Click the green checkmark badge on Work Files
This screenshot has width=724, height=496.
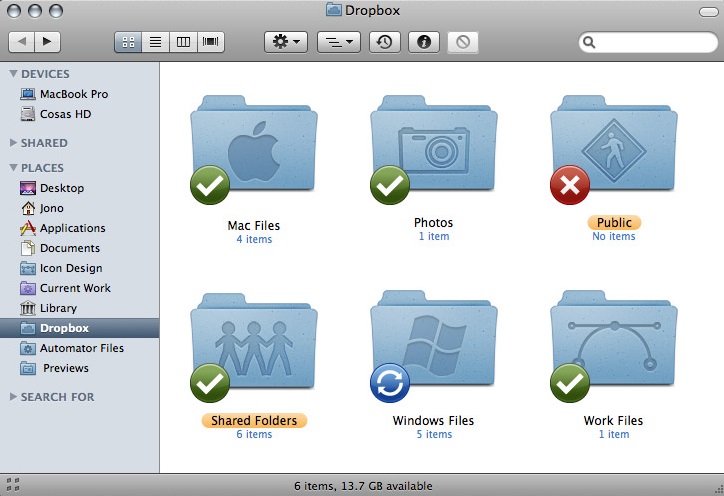tap(570, 383)
